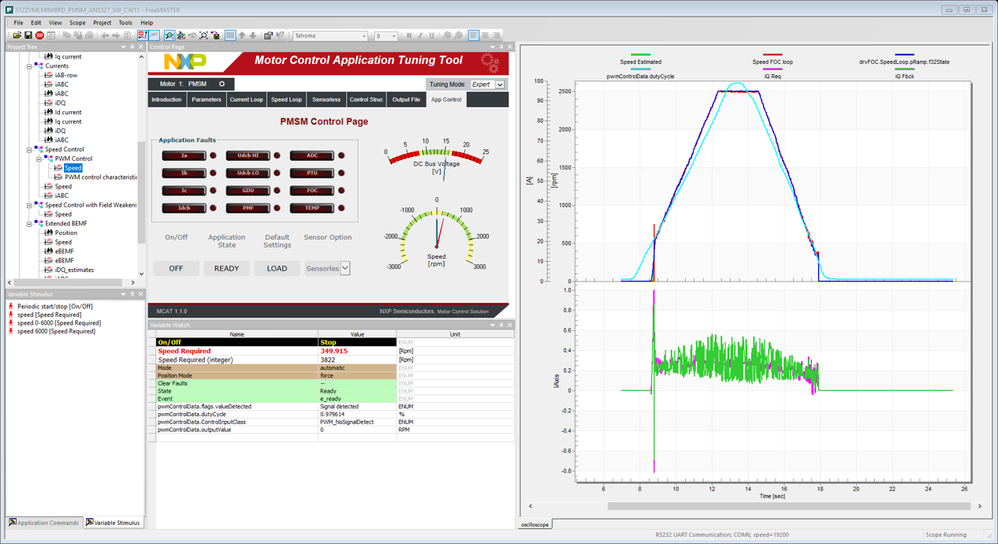The width and height of the screenshot is (998, 544).
Task: Open the font size dropdown
Action: 394,36
